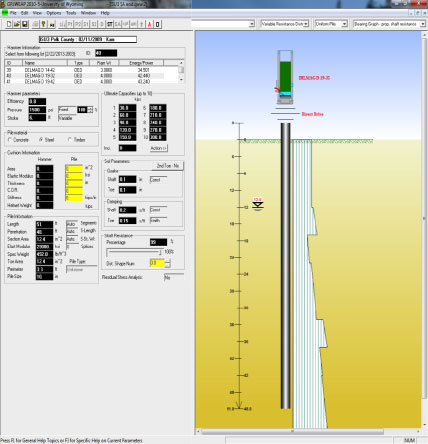Click the ST toolbar button
This screenshot has width=428, height=444.
click(x=110, y=24)
